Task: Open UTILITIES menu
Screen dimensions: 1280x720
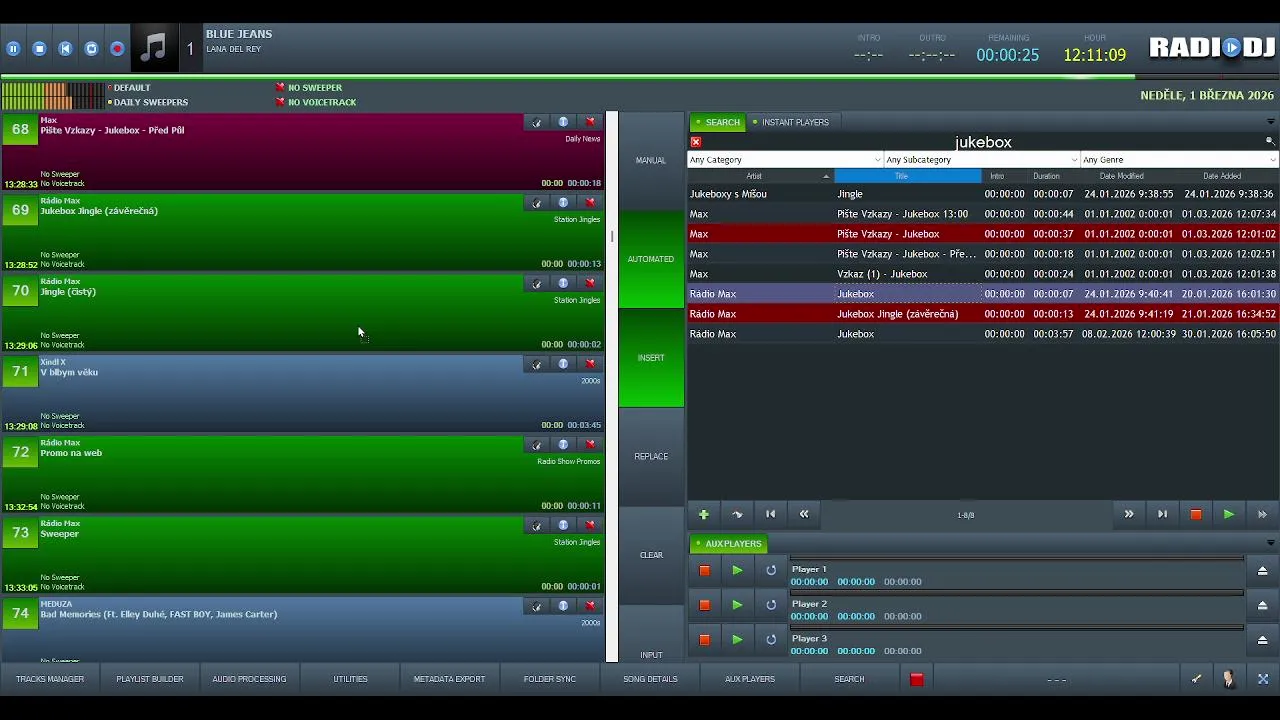Action: (x=350, y=679)
